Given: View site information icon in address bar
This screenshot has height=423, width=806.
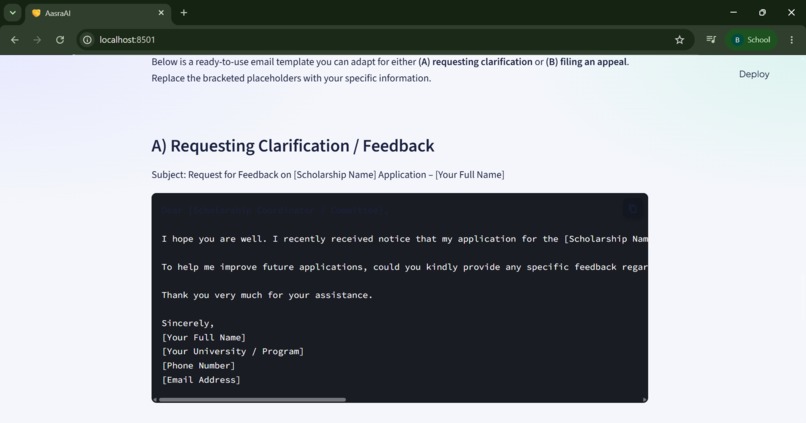Looking at the screenshot, I should click(87, 40).
